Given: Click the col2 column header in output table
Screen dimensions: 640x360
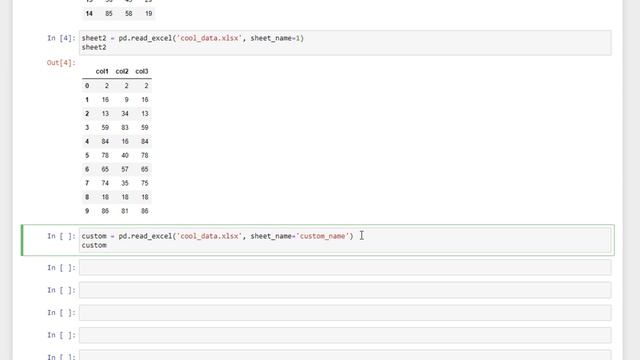Looking at the screenshot, I should pyautogui.click(x=122, y=71).
